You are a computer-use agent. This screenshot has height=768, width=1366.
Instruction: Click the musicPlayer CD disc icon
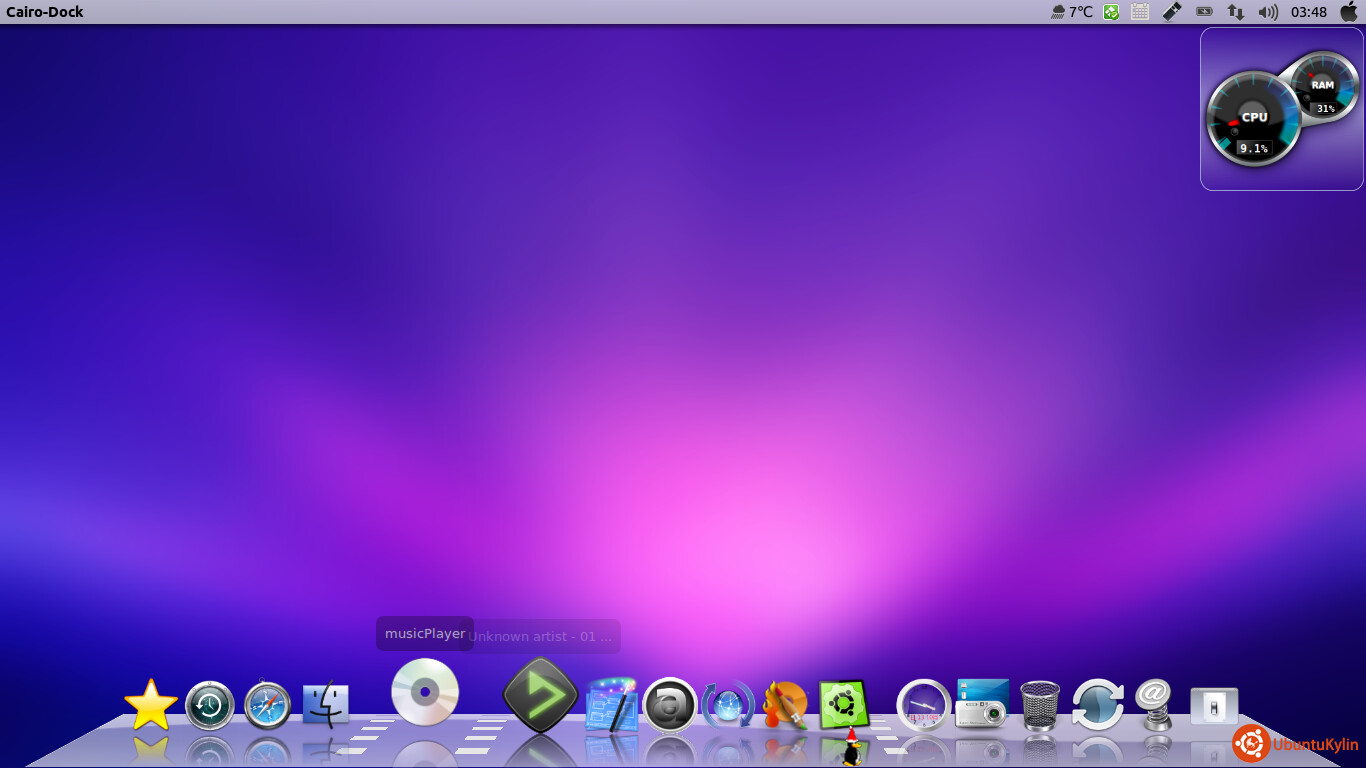425,692
